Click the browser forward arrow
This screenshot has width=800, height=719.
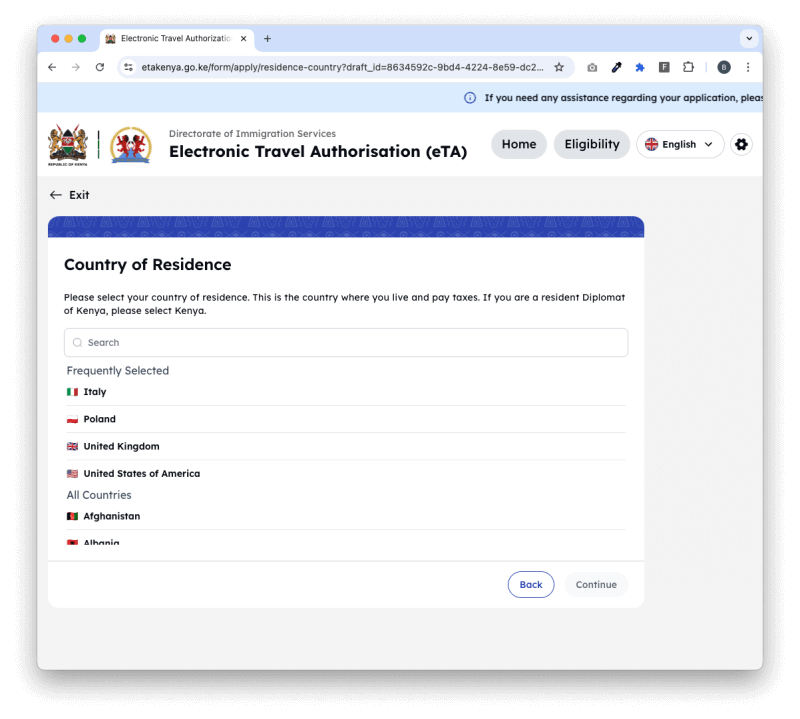click(x=76, y=67)
